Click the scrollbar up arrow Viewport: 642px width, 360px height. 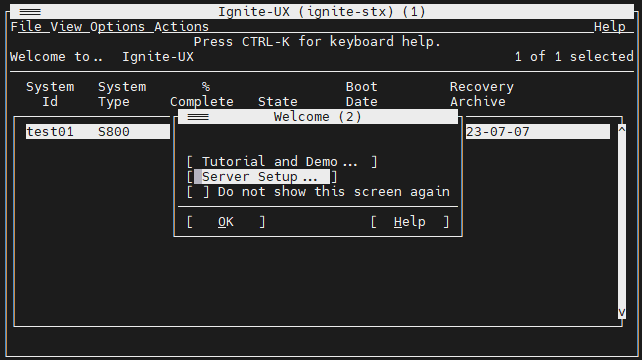coord(622,129)
